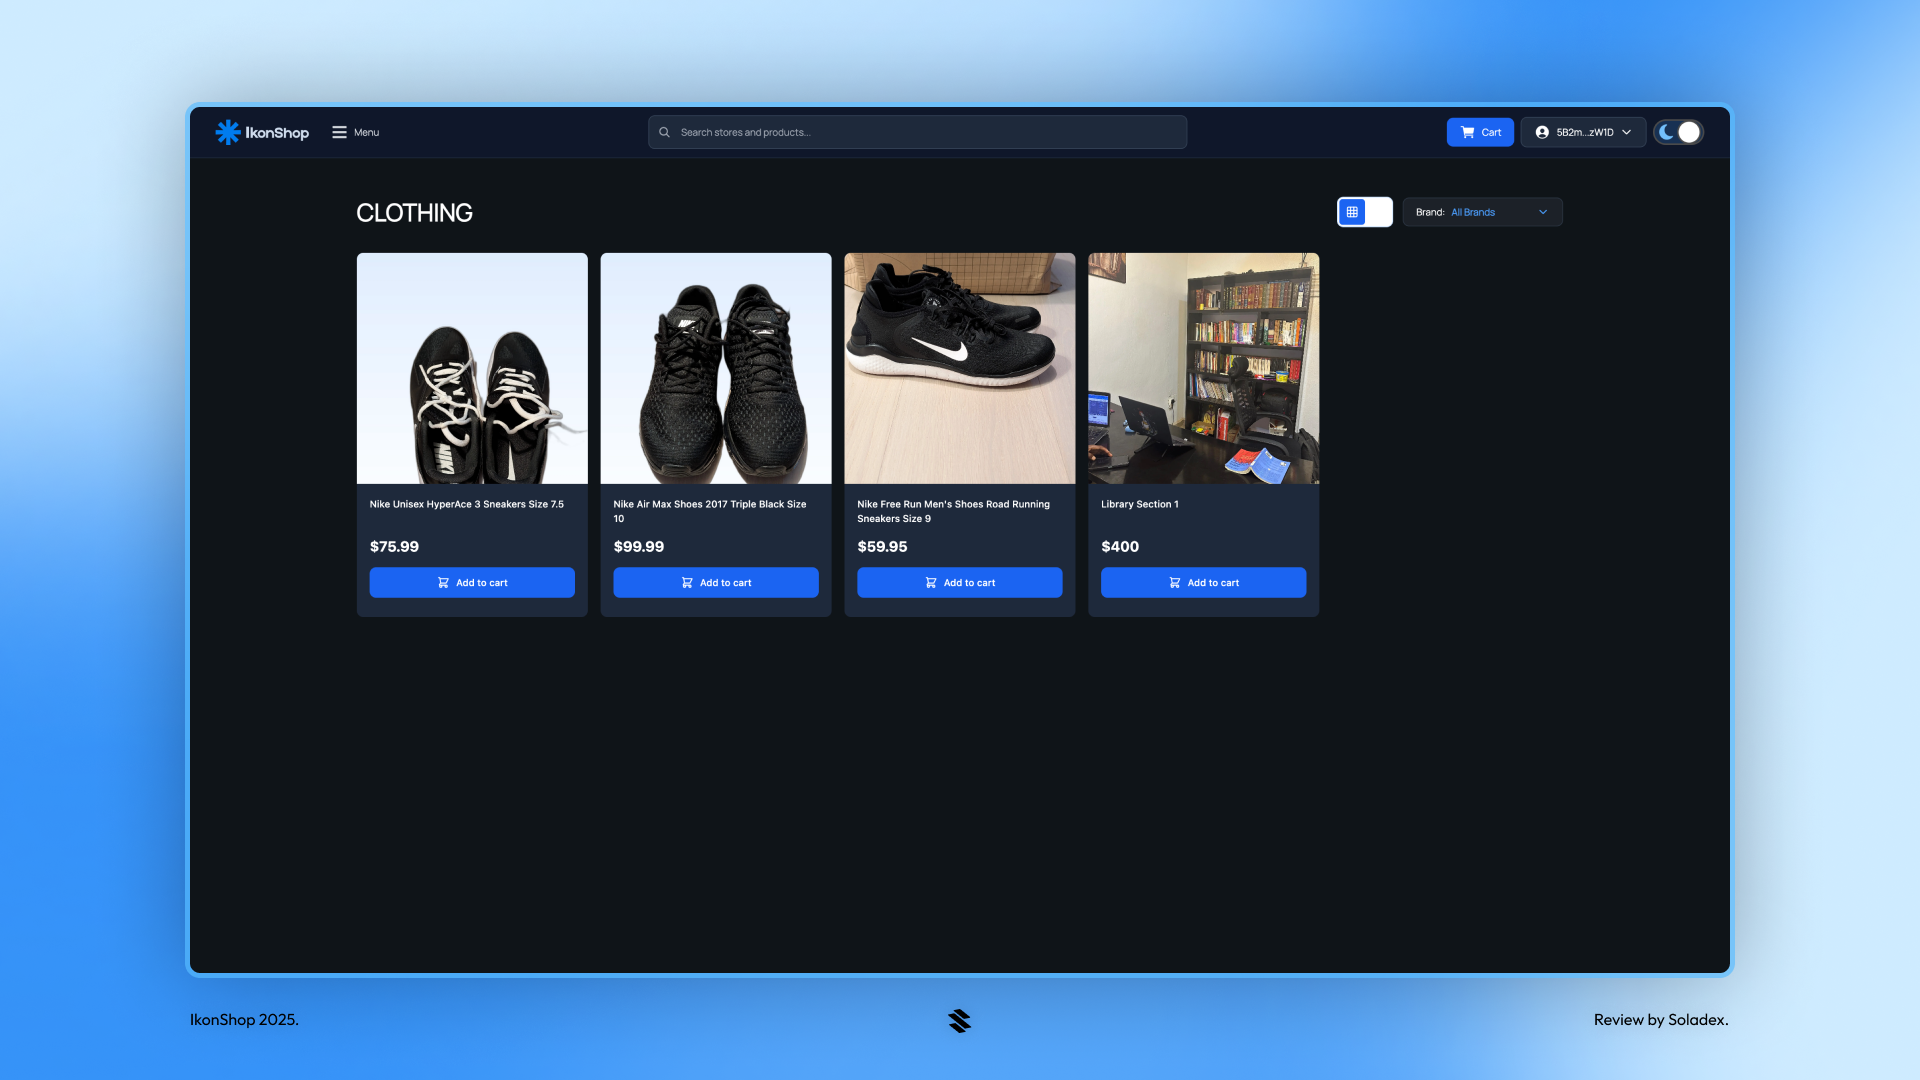Add the $400 Library Section 1 to cart

(1204, 583)
